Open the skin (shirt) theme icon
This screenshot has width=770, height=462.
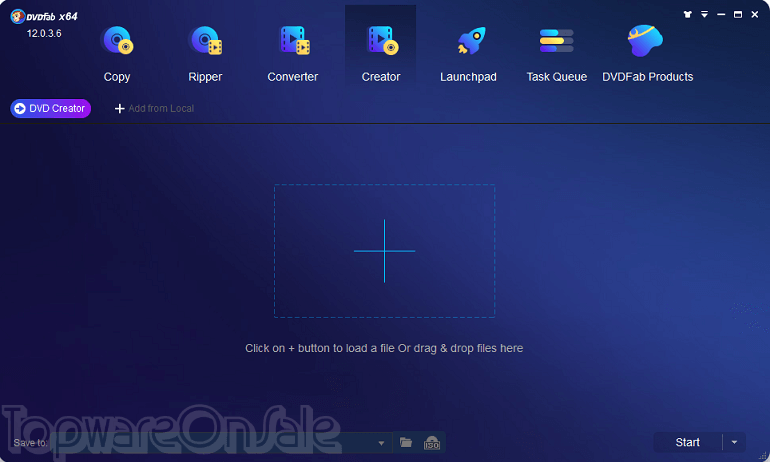tap(688, 15)
